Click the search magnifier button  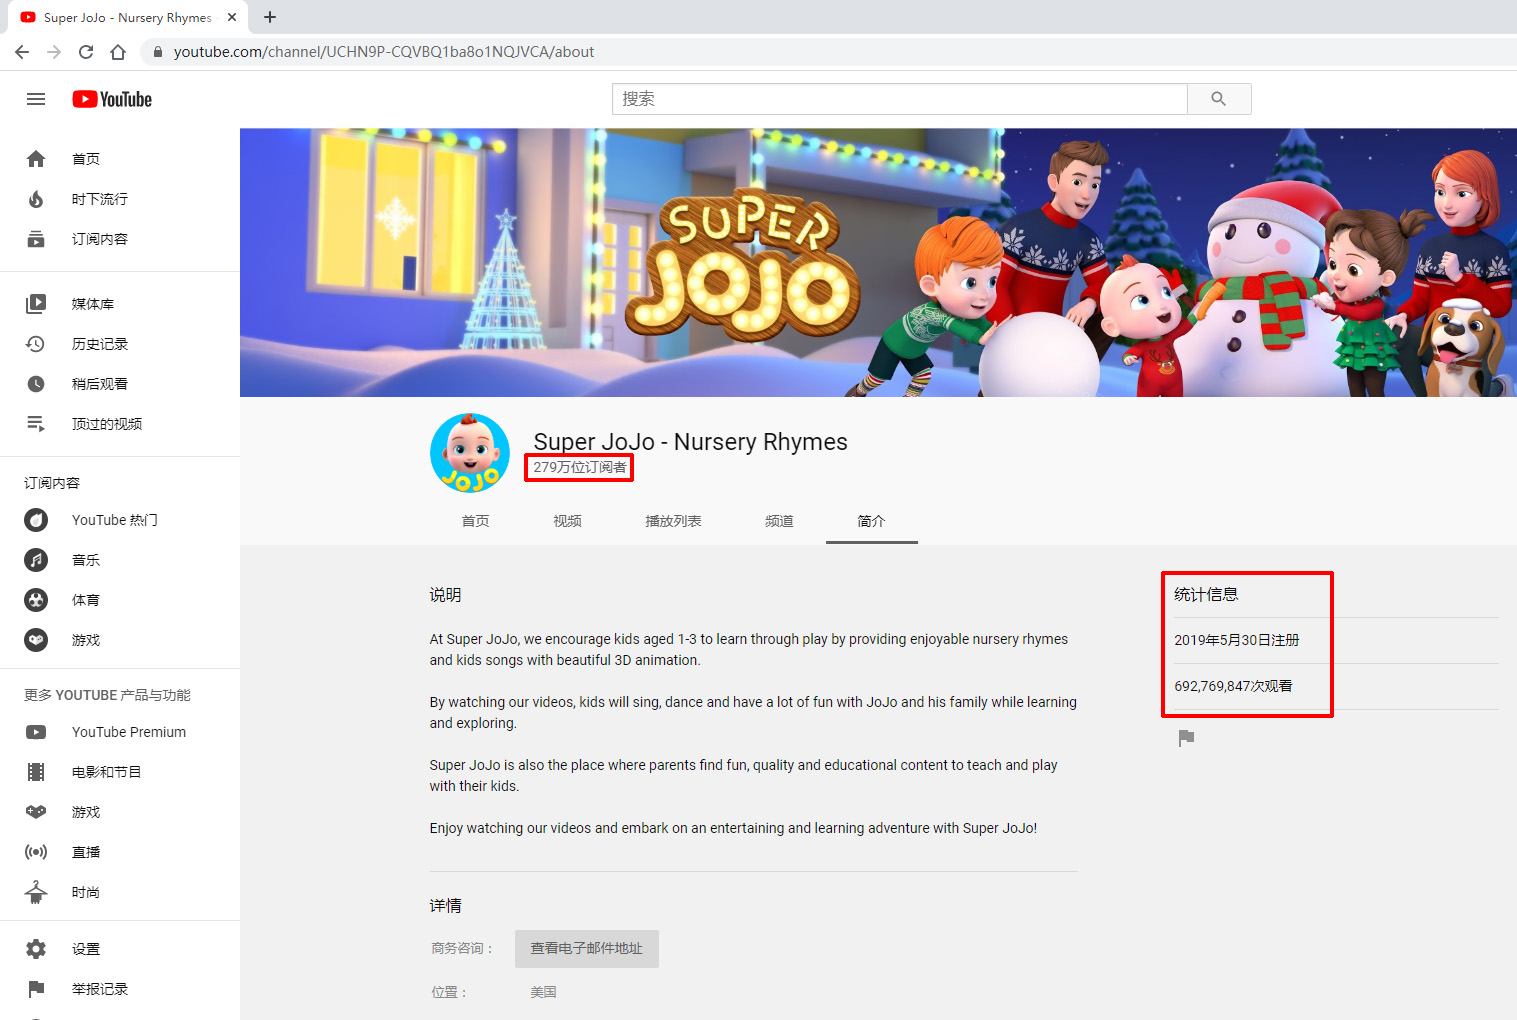pyautogui.click(x=1219, y=99)
